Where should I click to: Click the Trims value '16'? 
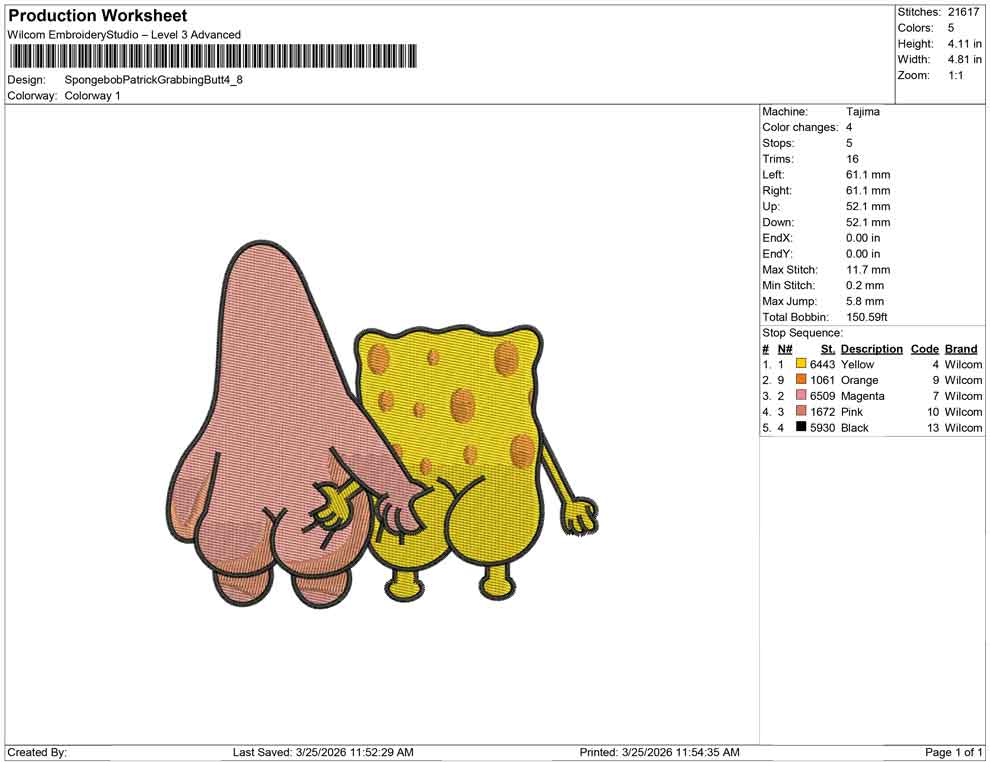point(852,159)
